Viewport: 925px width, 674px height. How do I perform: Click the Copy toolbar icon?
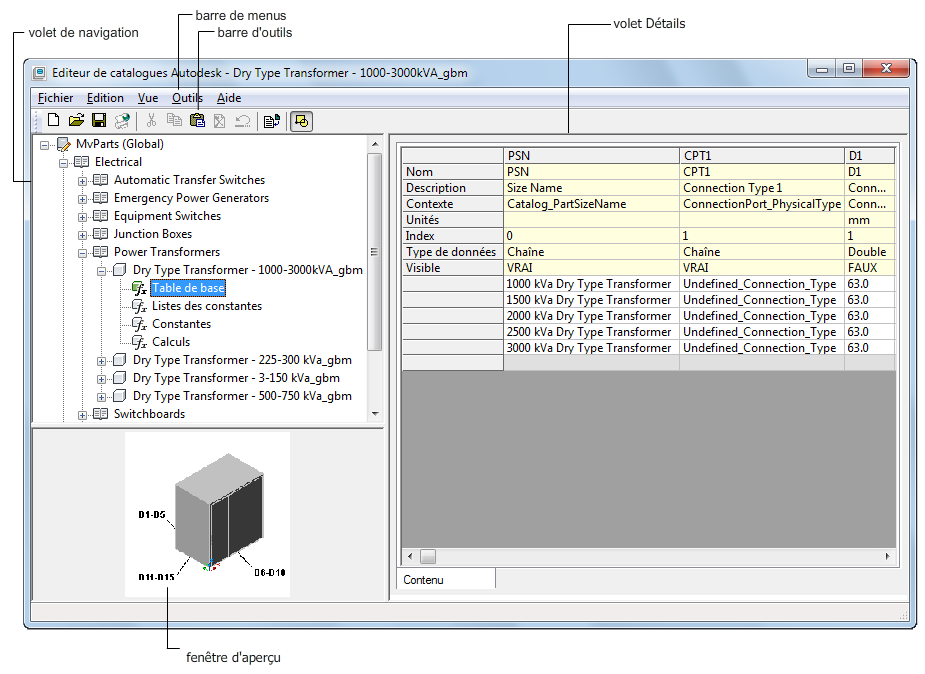pos(174,120)
